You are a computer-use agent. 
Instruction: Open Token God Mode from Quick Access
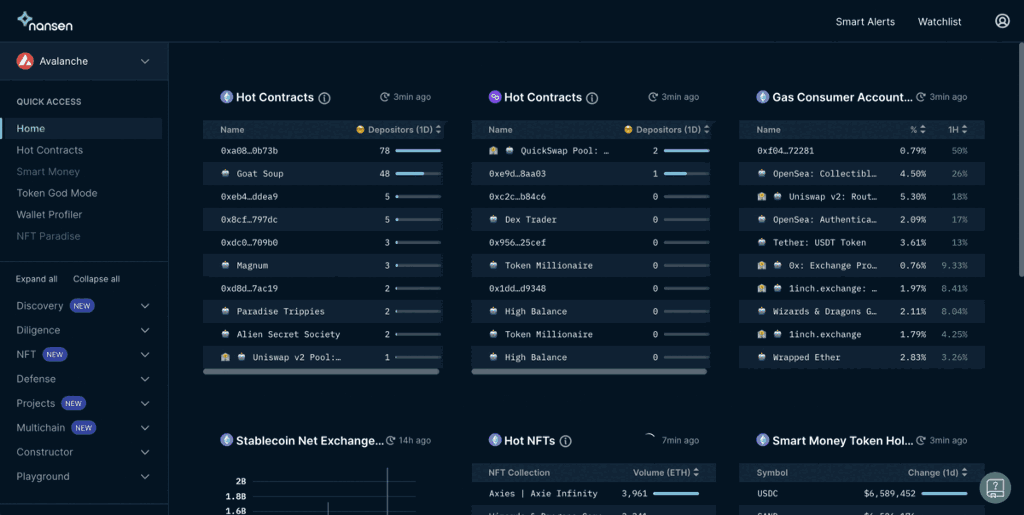(x=57, y=193)
